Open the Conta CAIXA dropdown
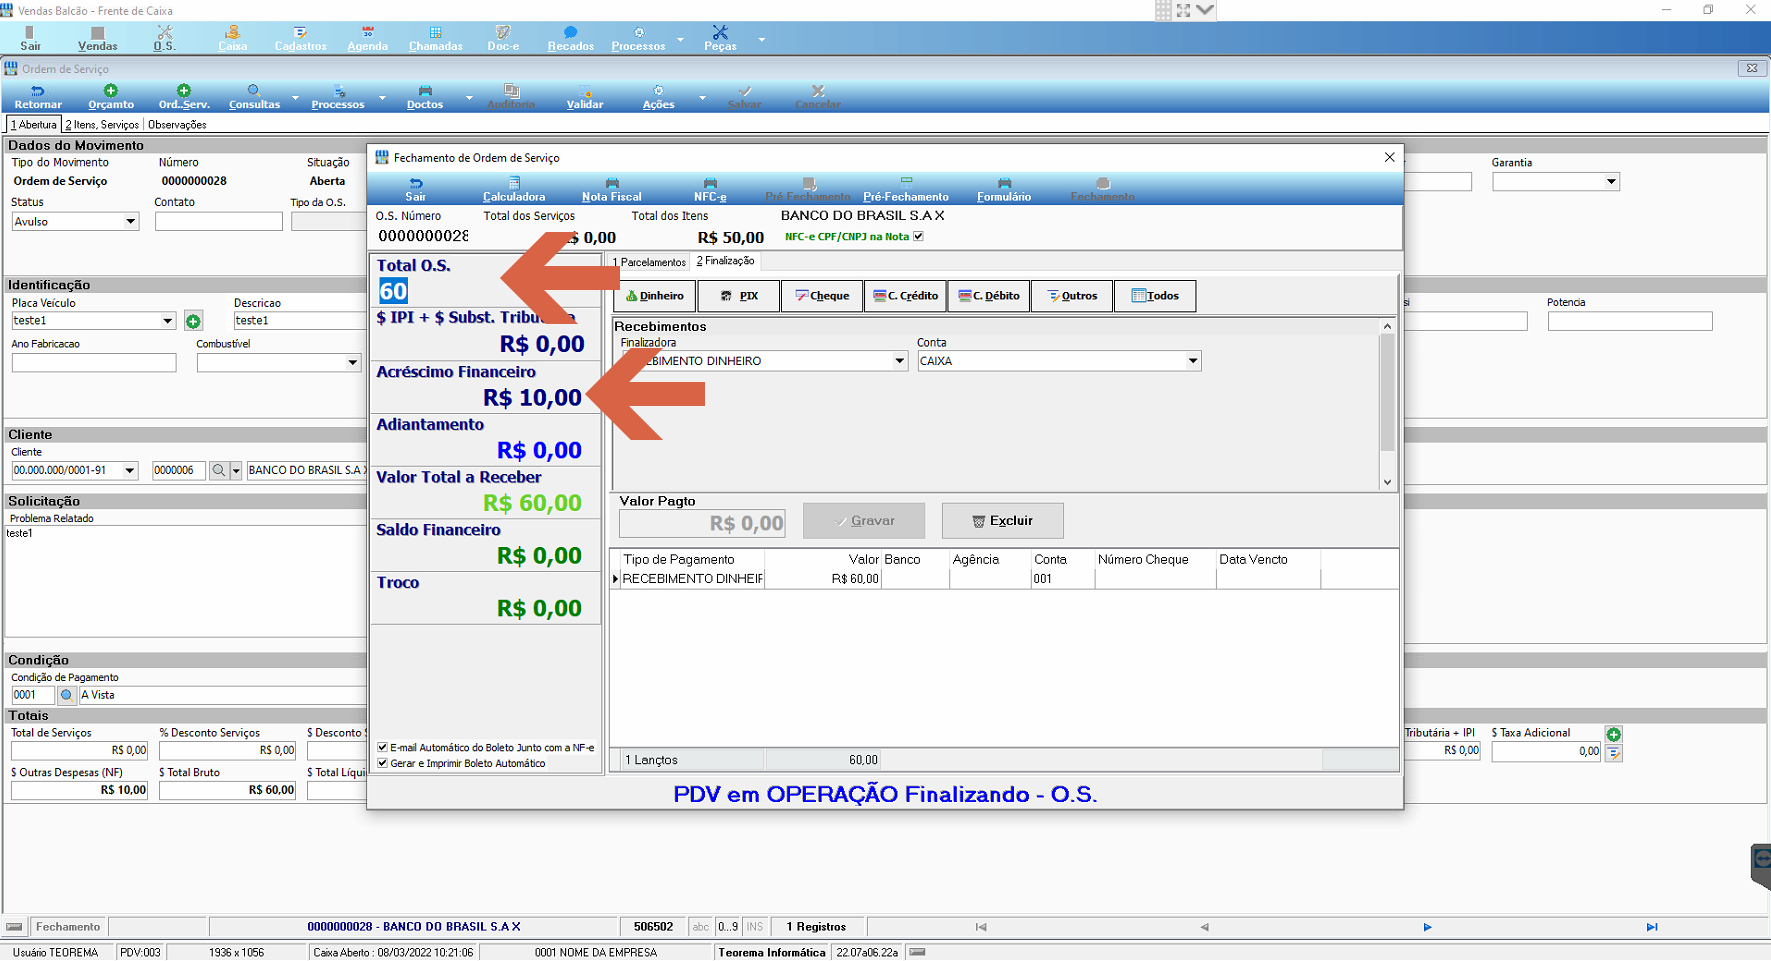 [x=1193, y=361]
